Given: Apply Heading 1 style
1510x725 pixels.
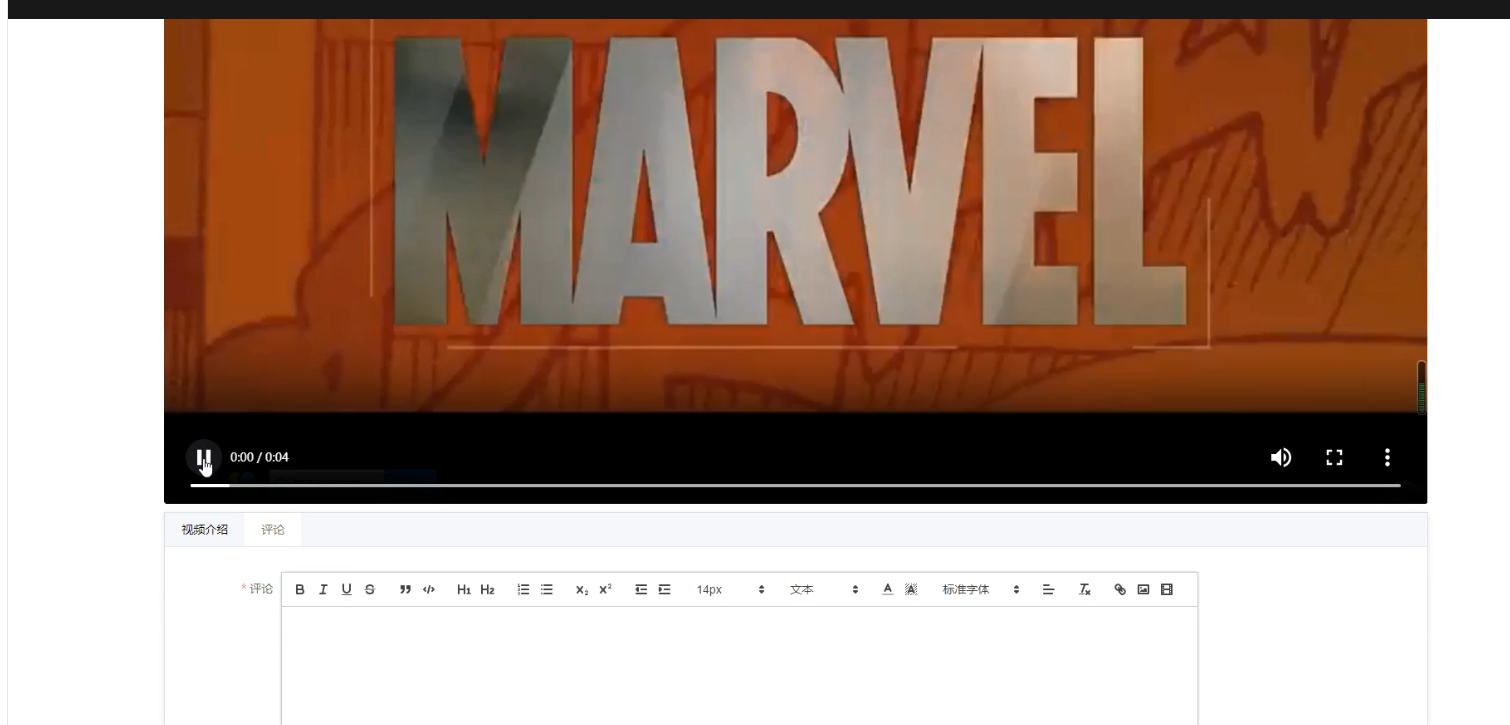Looking at the screenshot, I should (464, 590).
